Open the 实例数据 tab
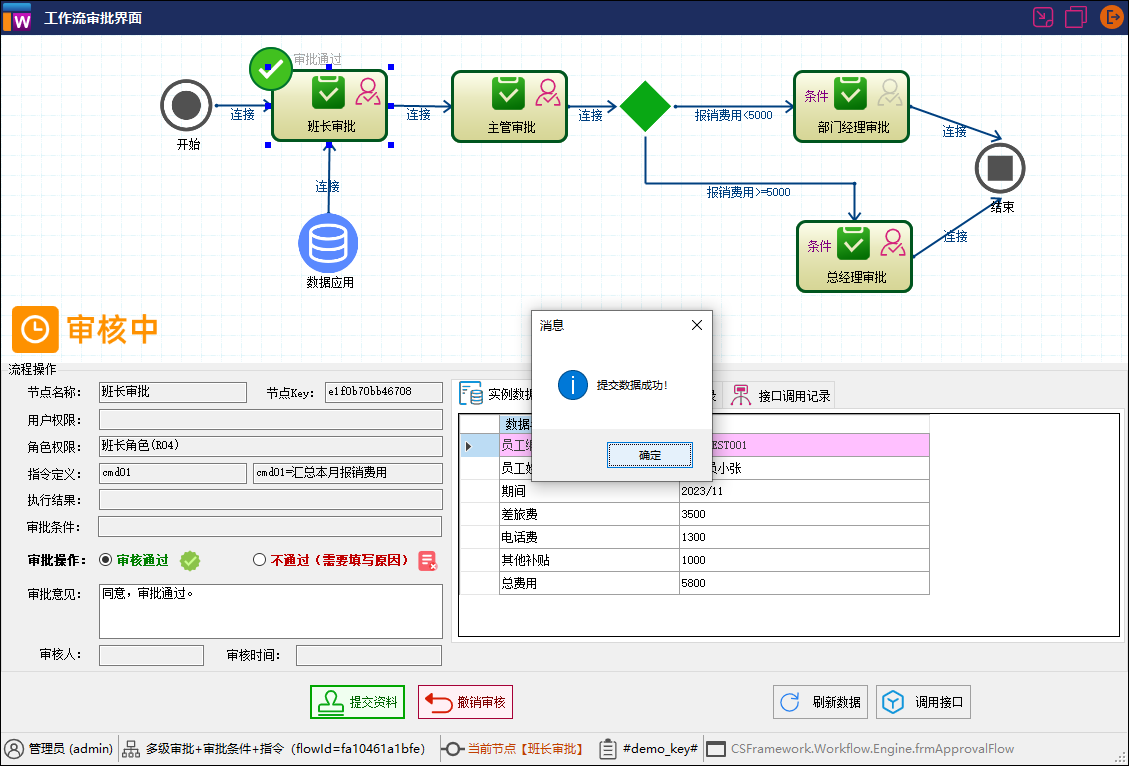Image resolution: width=1129 pixels, height=766 pixels. [x=498, y=395]
